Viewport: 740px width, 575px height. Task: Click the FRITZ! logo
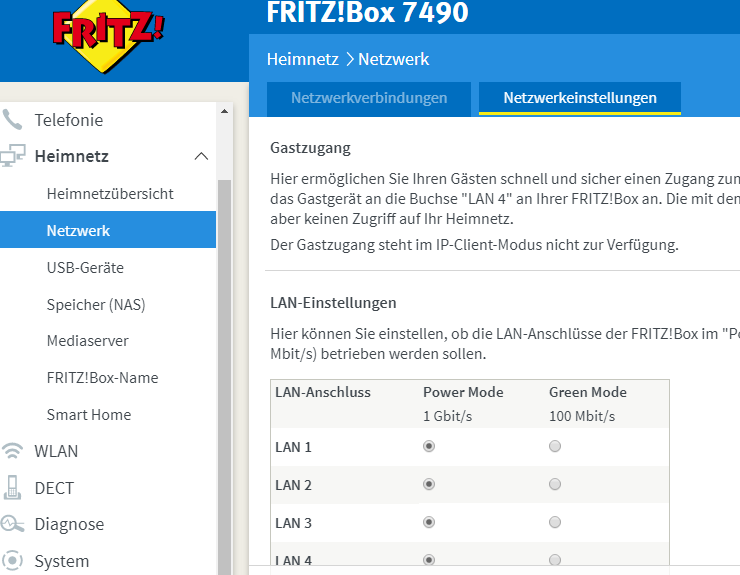pyautogui.click(x=108, y=35)
